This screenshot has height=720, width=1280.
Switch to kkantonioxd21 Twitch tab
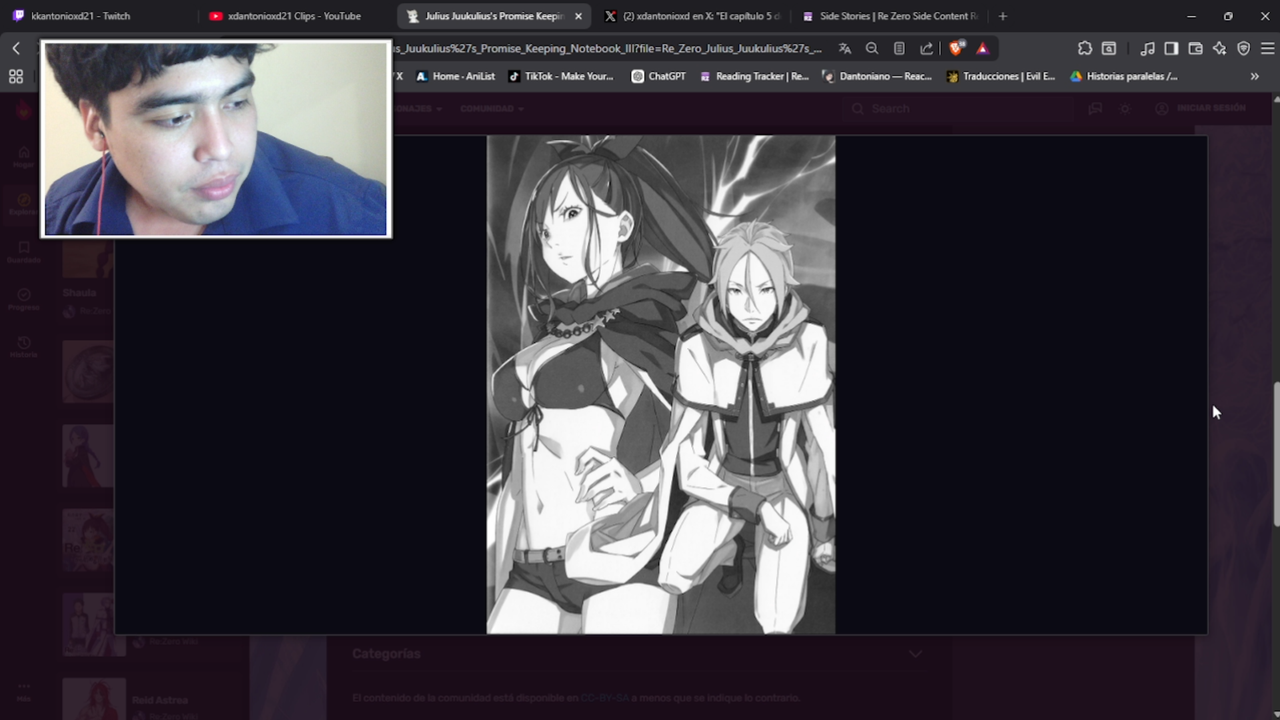click(x=98, y=16)
